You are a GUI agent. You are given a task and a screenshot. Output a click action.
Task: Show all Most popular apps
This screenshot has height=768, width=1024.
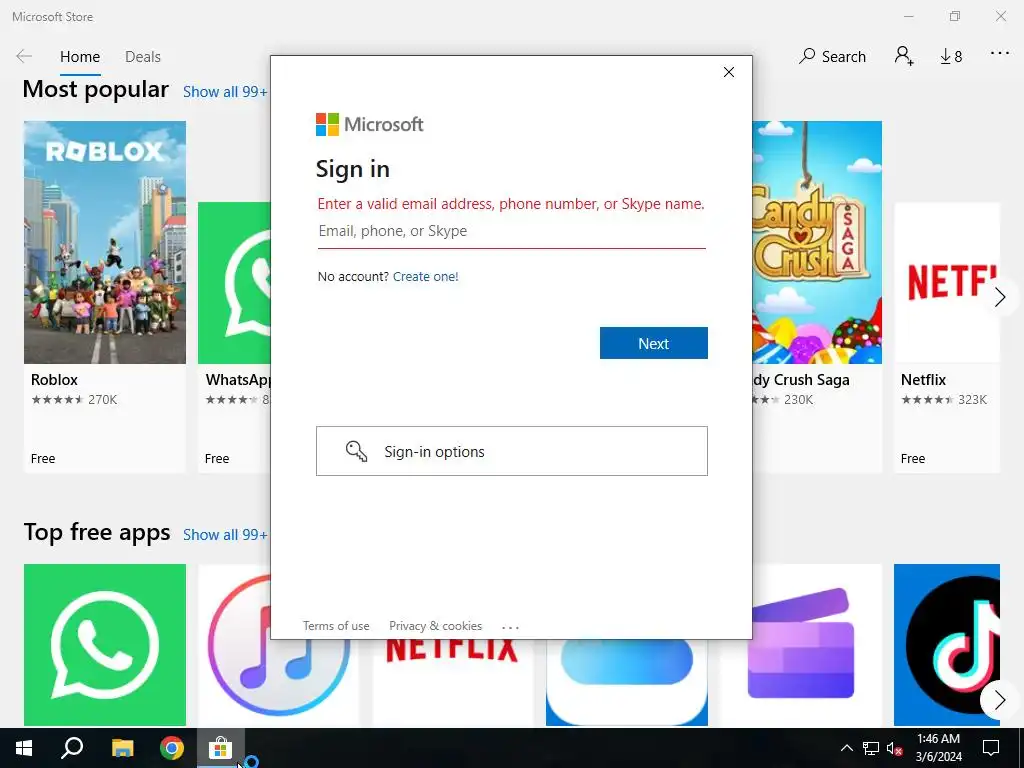point(225,92)
